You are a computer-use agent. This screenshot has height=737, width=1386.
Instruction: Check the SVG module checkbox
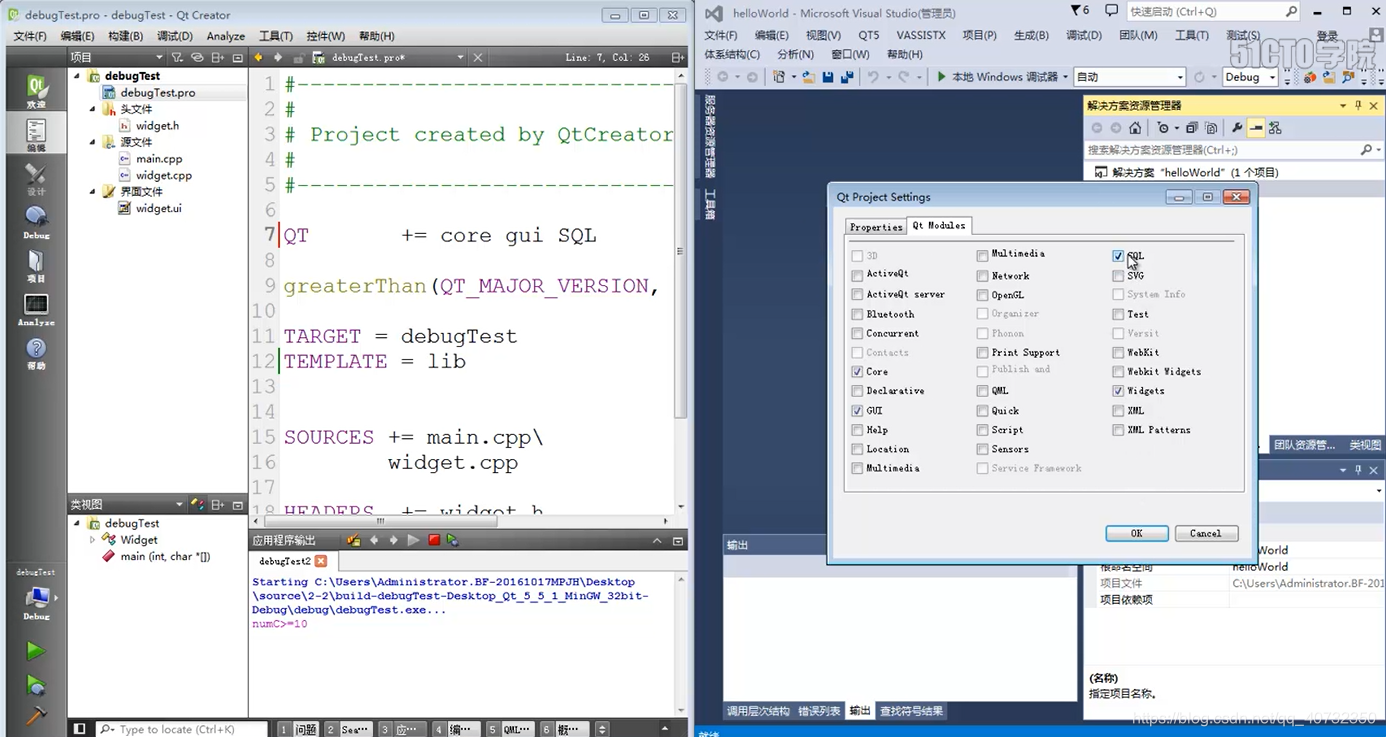click(x=1118, y=276)
